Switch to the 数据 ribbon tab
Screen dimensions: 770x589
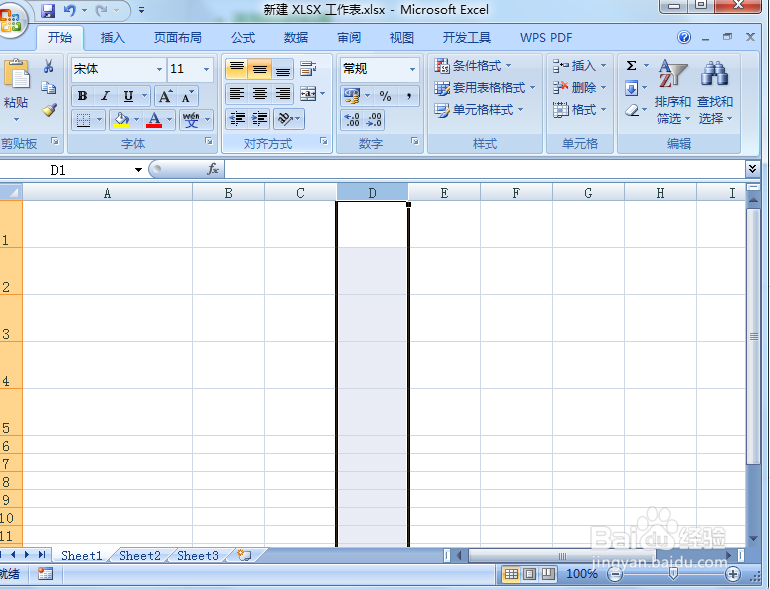296,37
